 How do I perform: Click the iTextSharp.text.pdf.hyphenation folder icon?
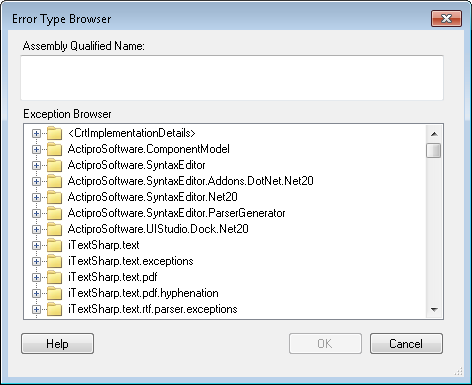click(54, 293)
